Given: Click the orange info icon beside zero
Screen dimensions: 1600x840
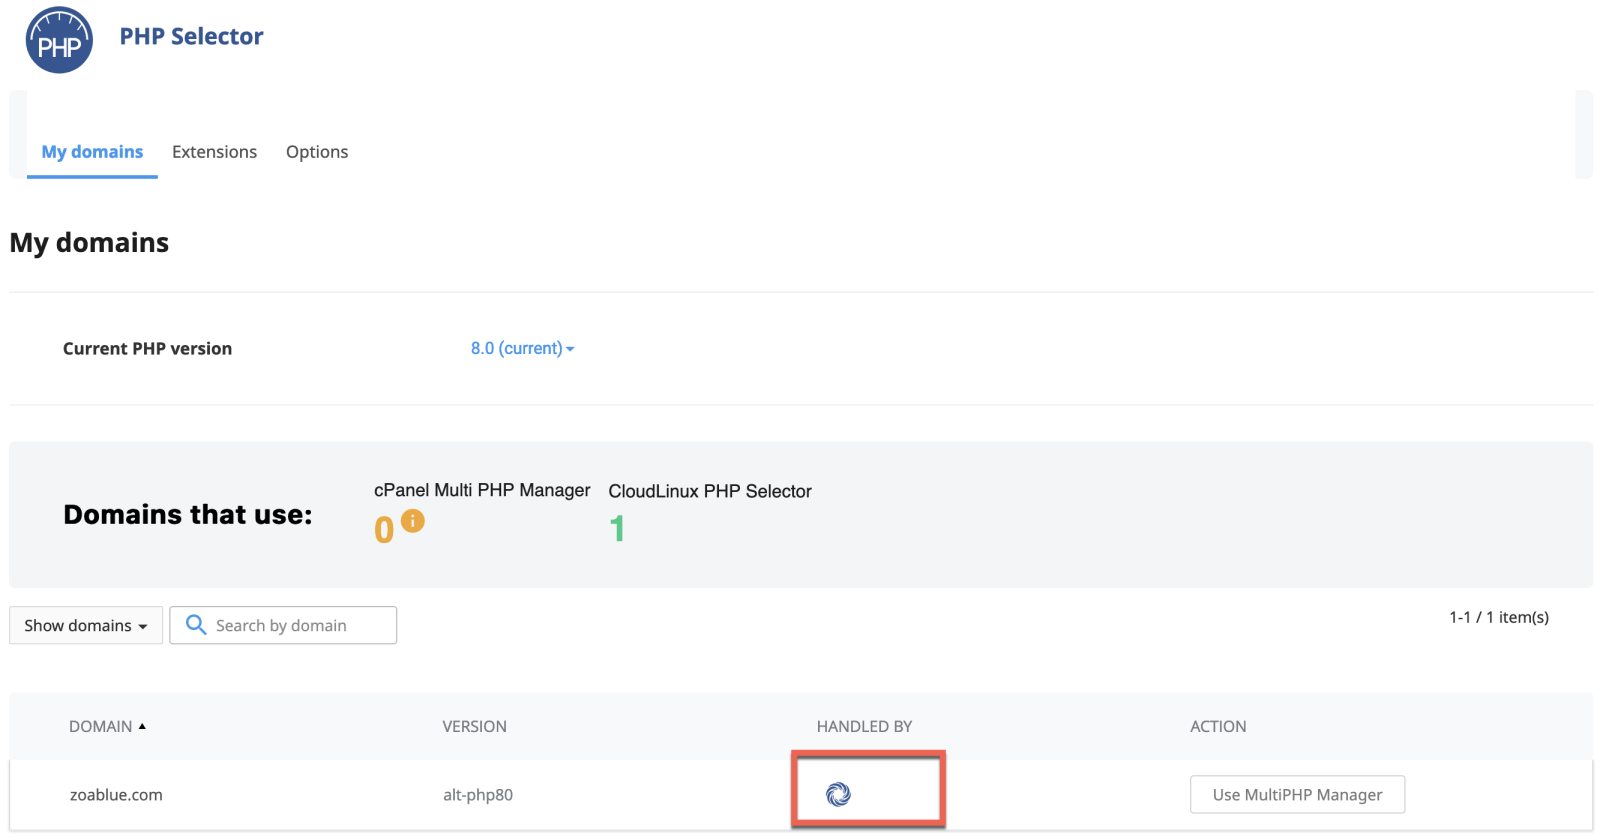Looking at the screenshot, I should pyautogui.click(x=412, y=521).
